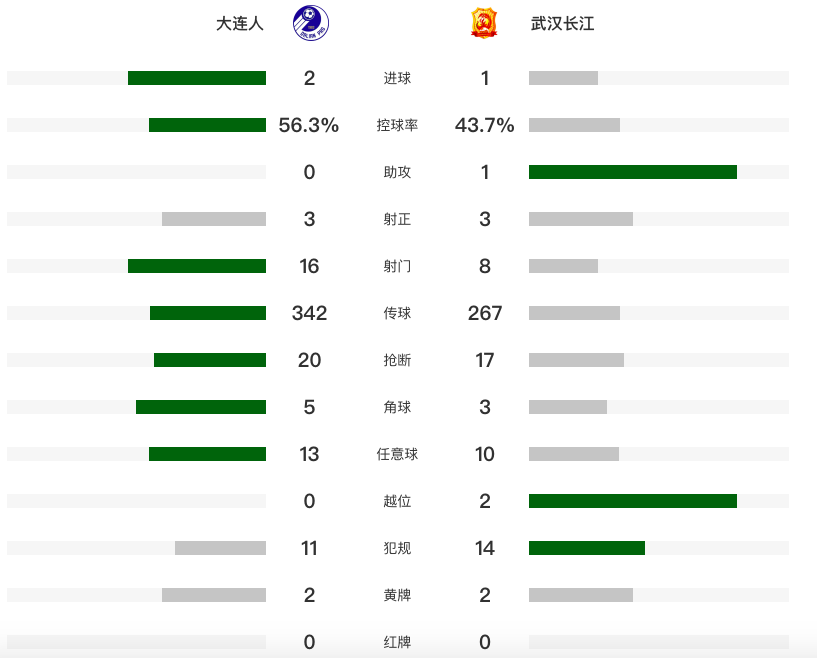Open the 大连人 team name link

(x=240, y=23)
